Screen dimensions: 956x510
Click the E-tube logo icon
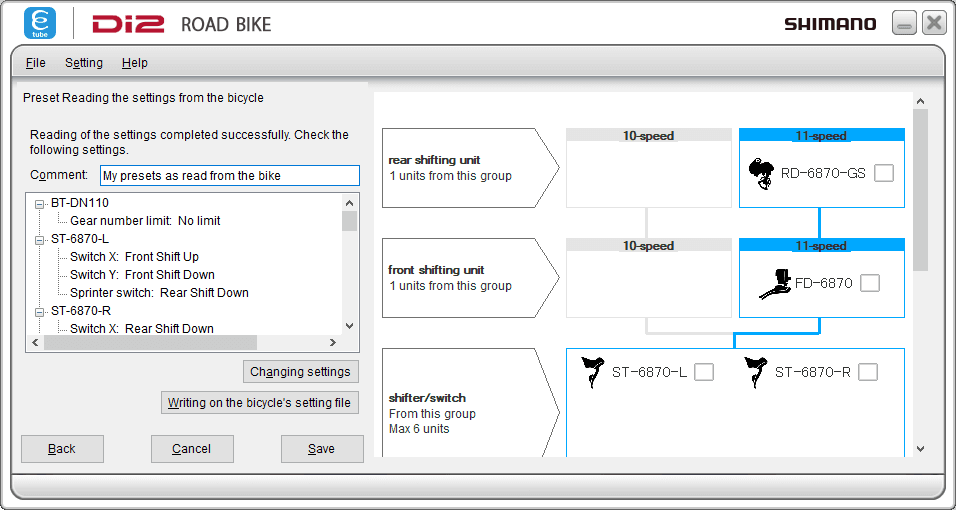pos(40,23)
